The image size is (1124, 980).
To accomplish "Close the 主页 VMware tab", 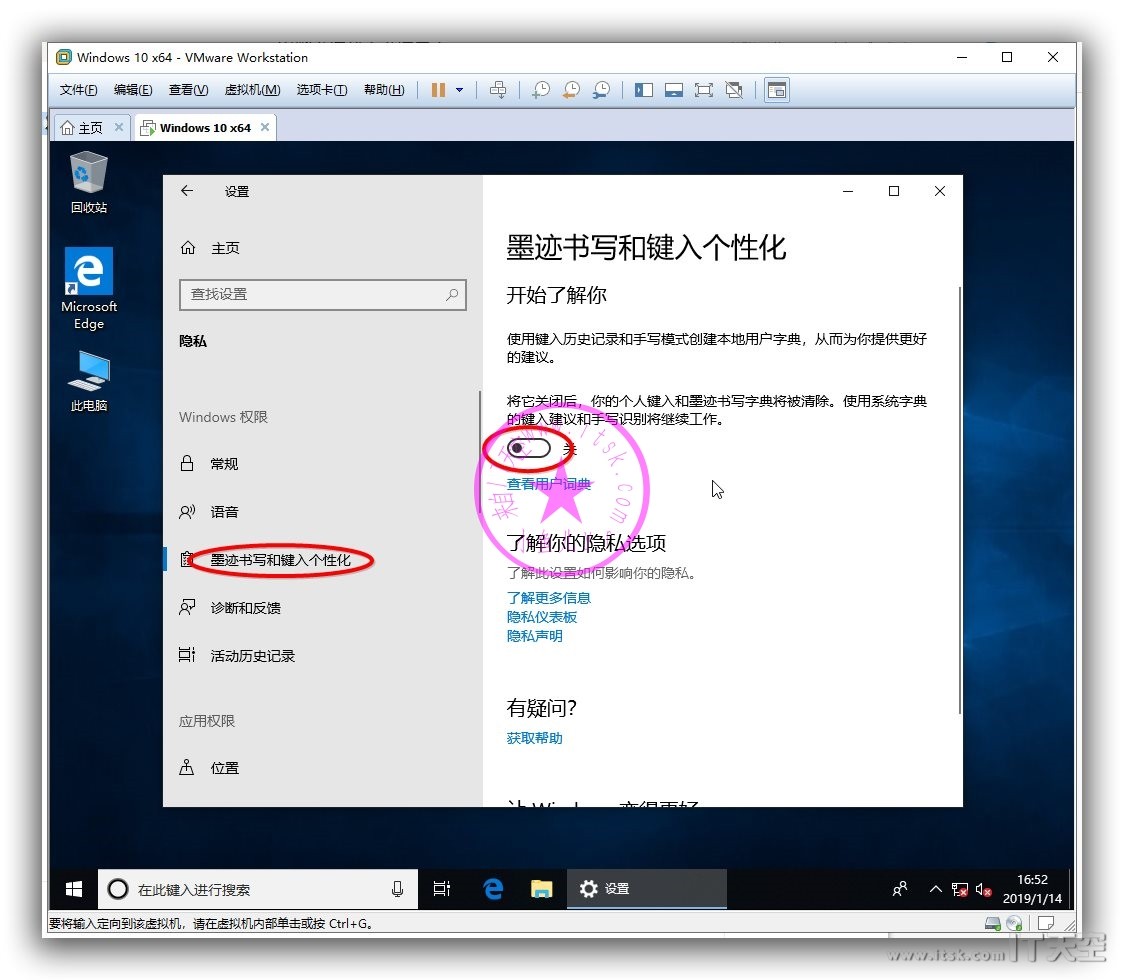I will point(119,127).
